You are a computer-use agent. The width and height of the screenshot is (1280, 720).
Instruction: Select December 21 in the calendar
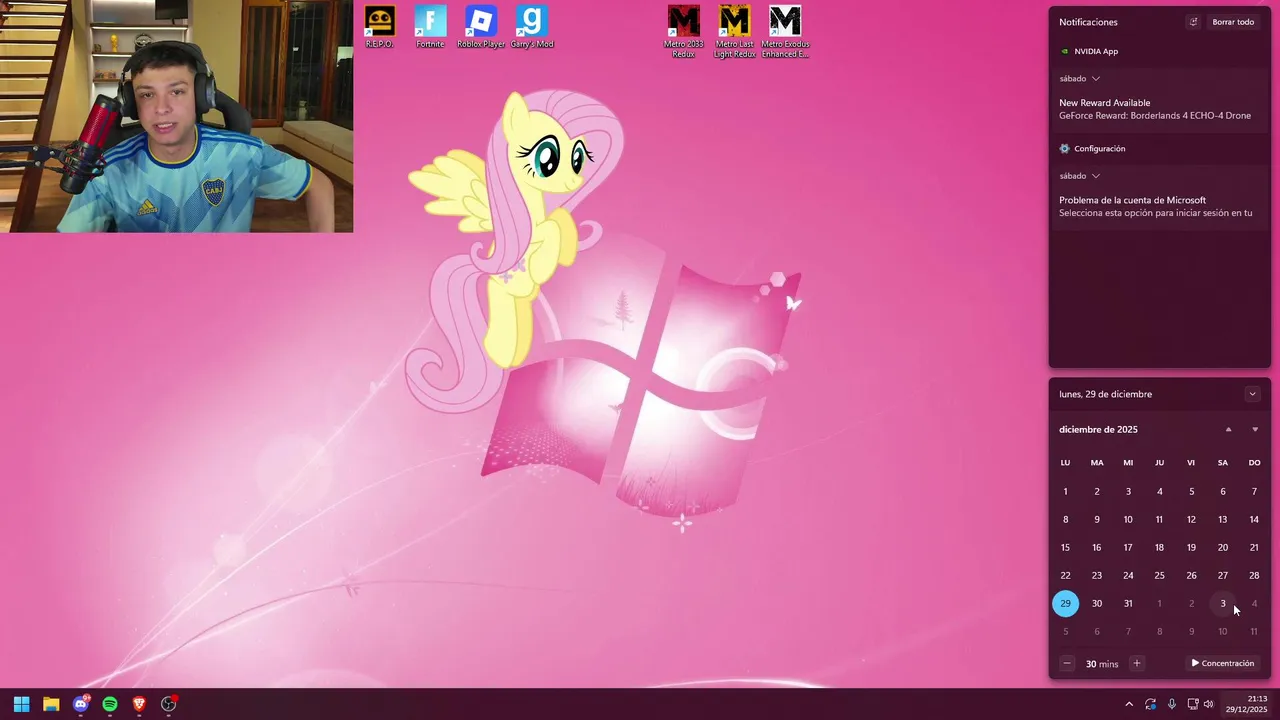point(1254,547)
